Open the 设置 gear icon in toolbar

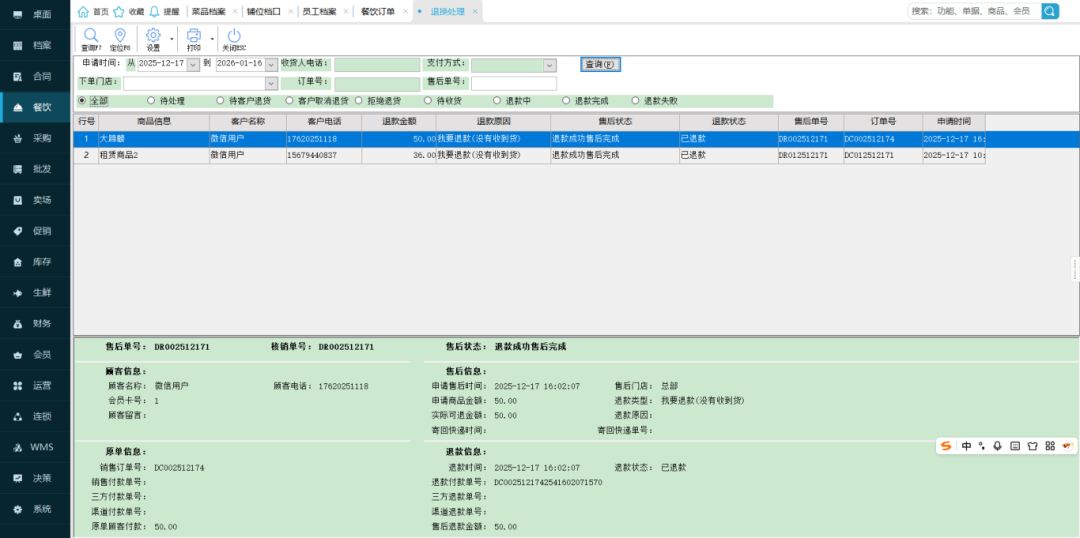pos(153,37)
